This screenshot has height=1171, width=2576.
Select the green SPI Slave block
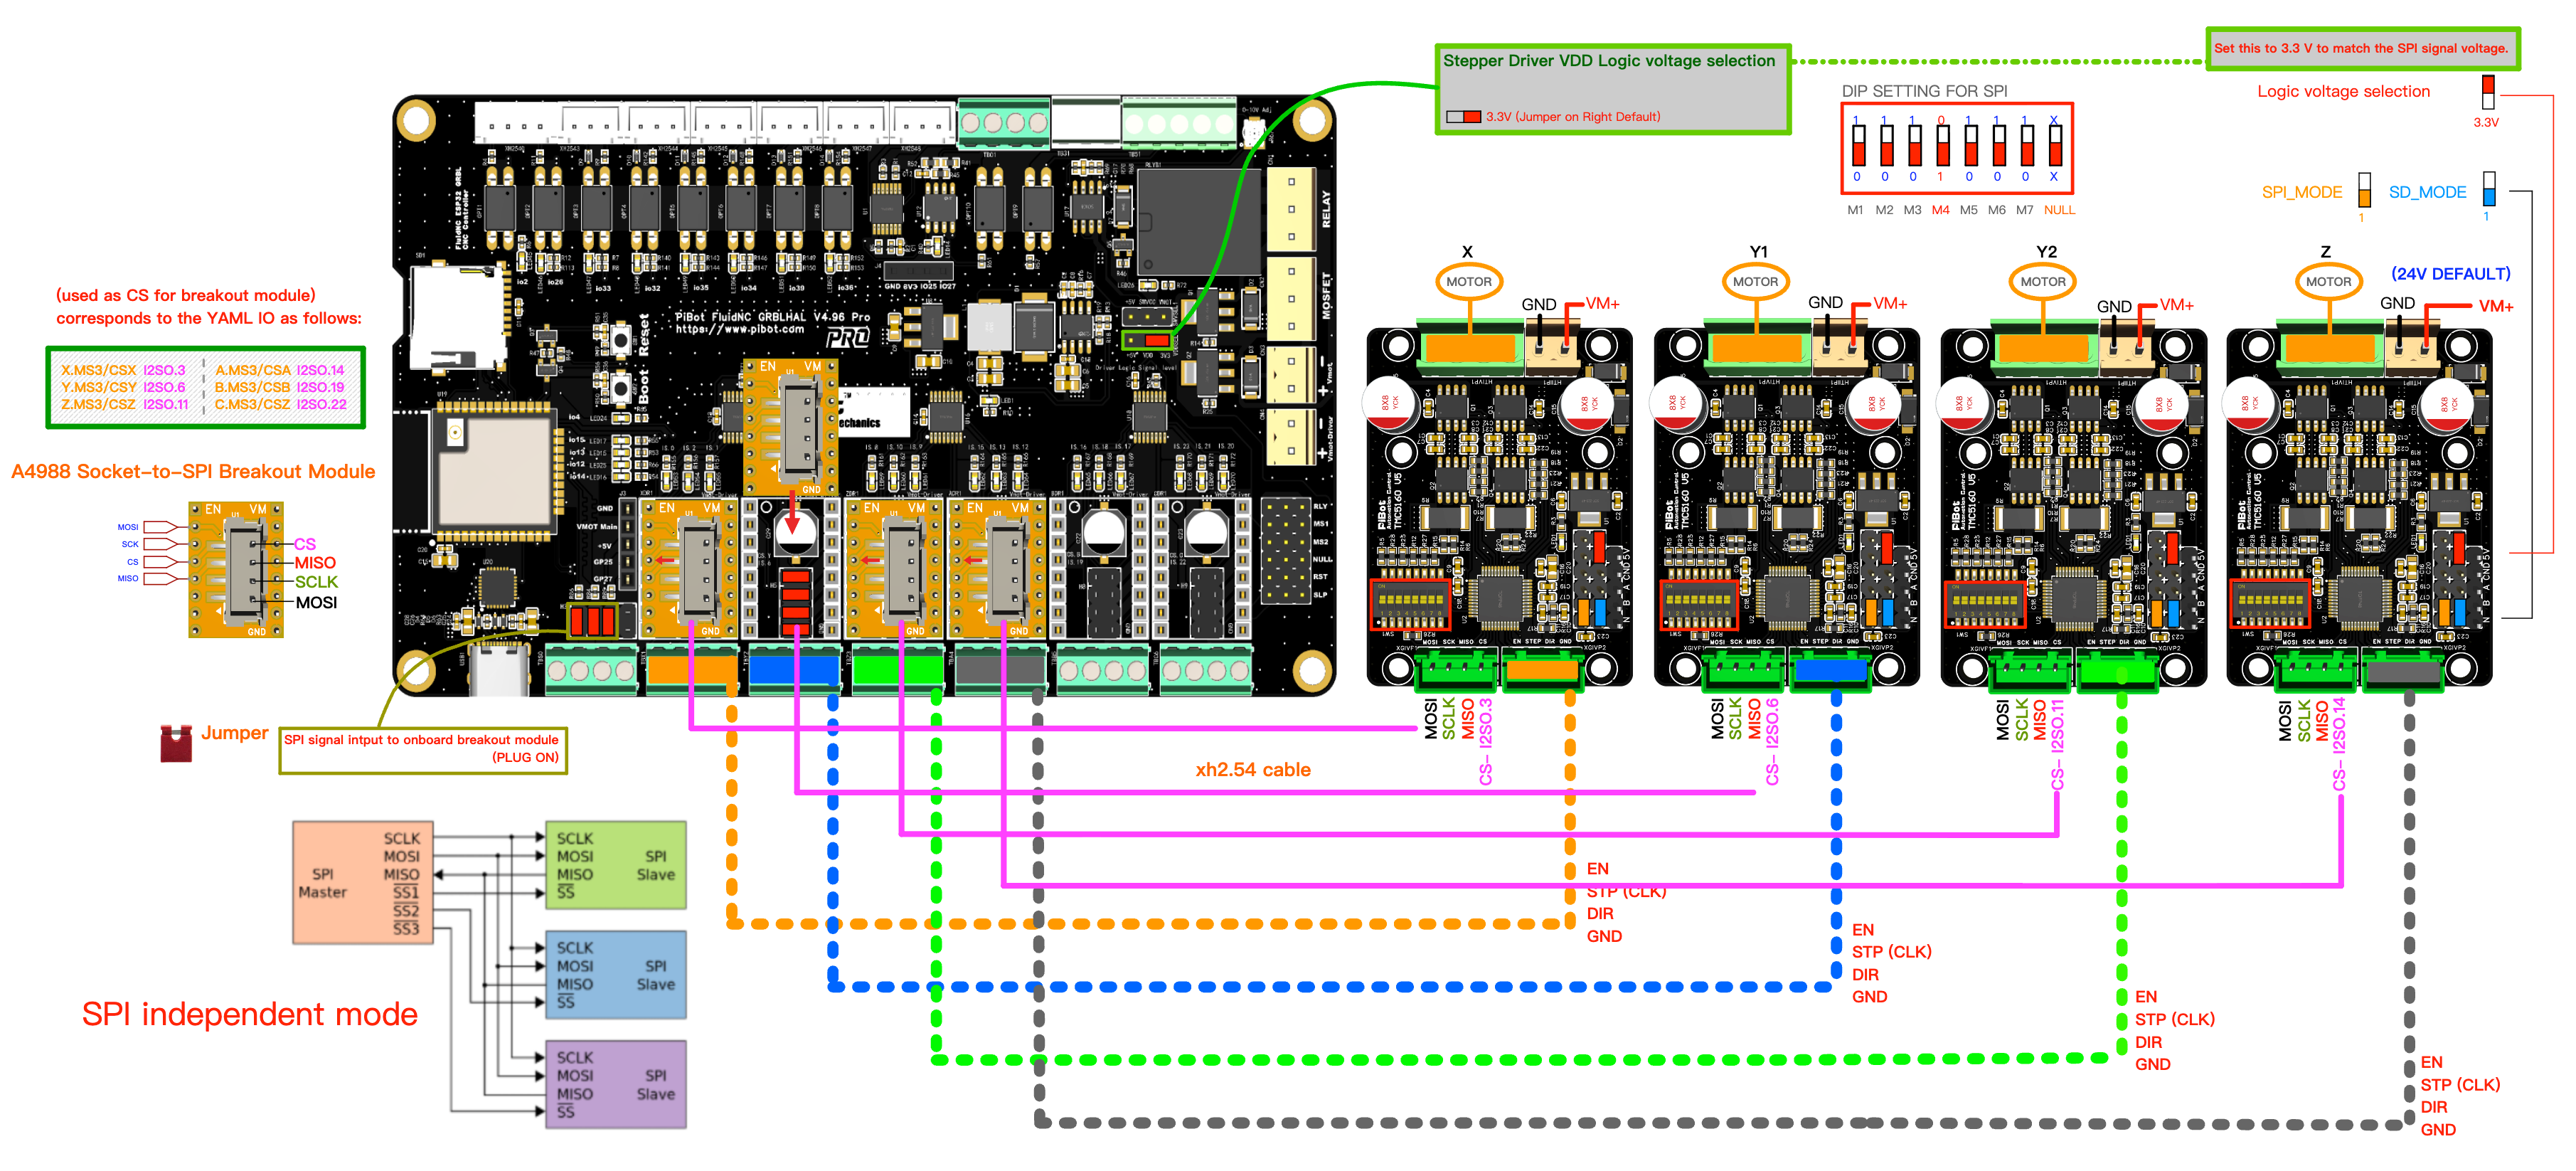click(x=616, y=865)
